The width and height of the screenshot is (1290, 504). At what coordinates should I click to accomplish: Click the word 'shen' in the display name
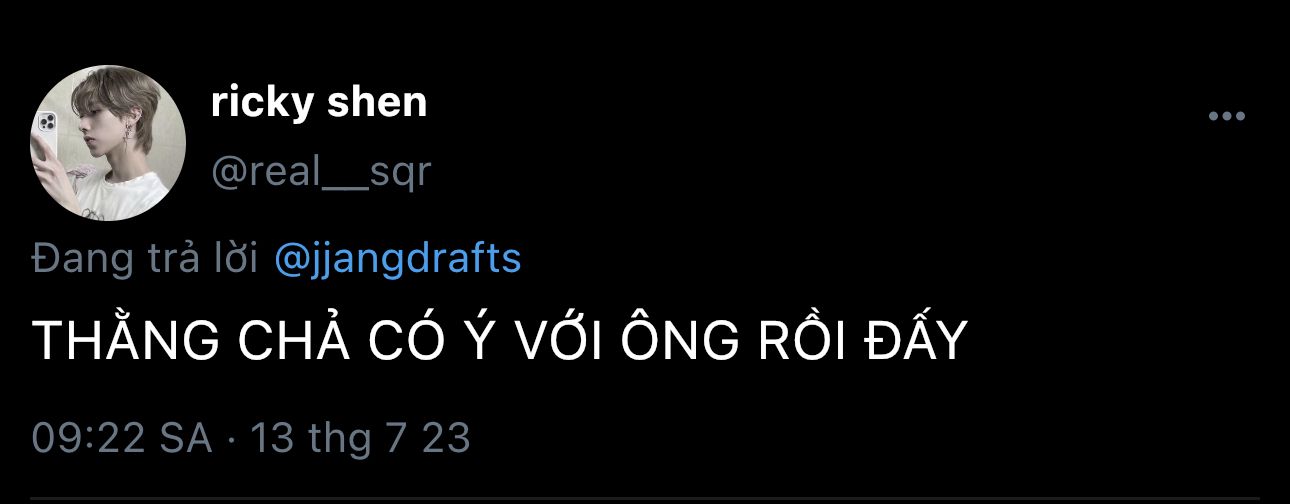click(x=377, y=102)
